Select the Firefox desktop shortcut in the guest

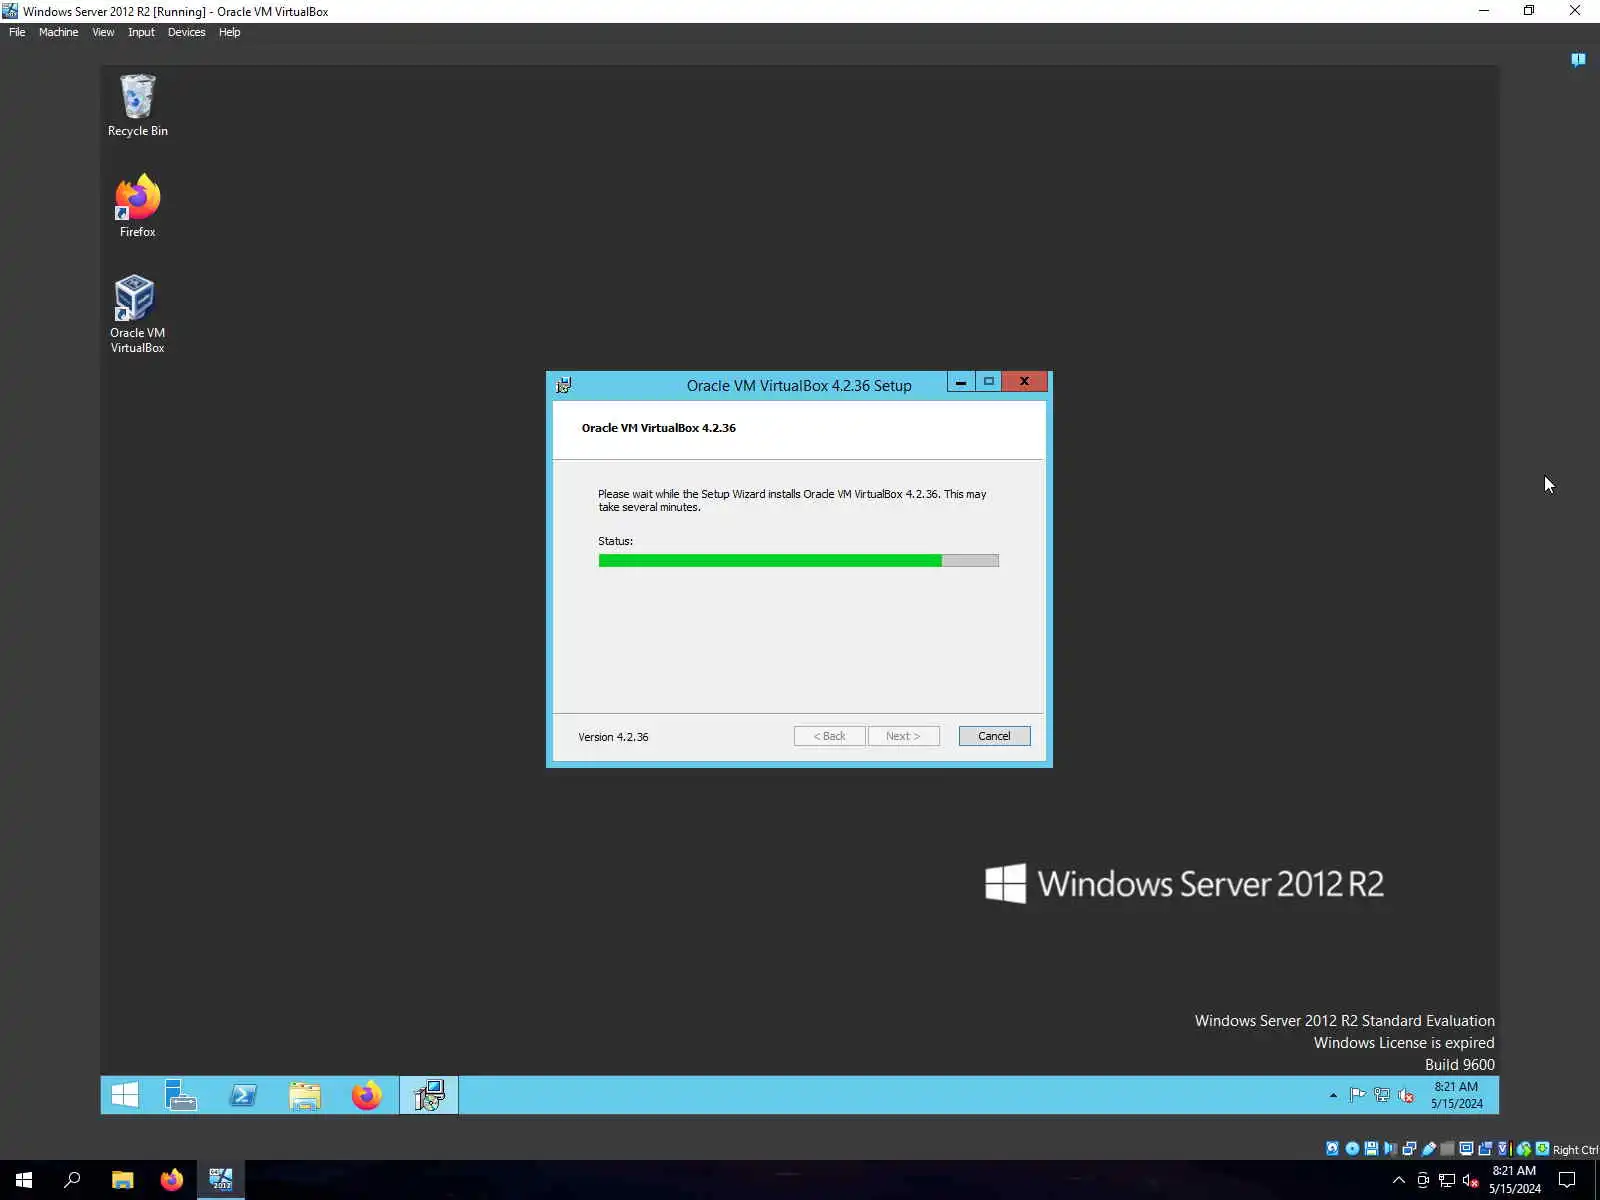pos(137,206)
